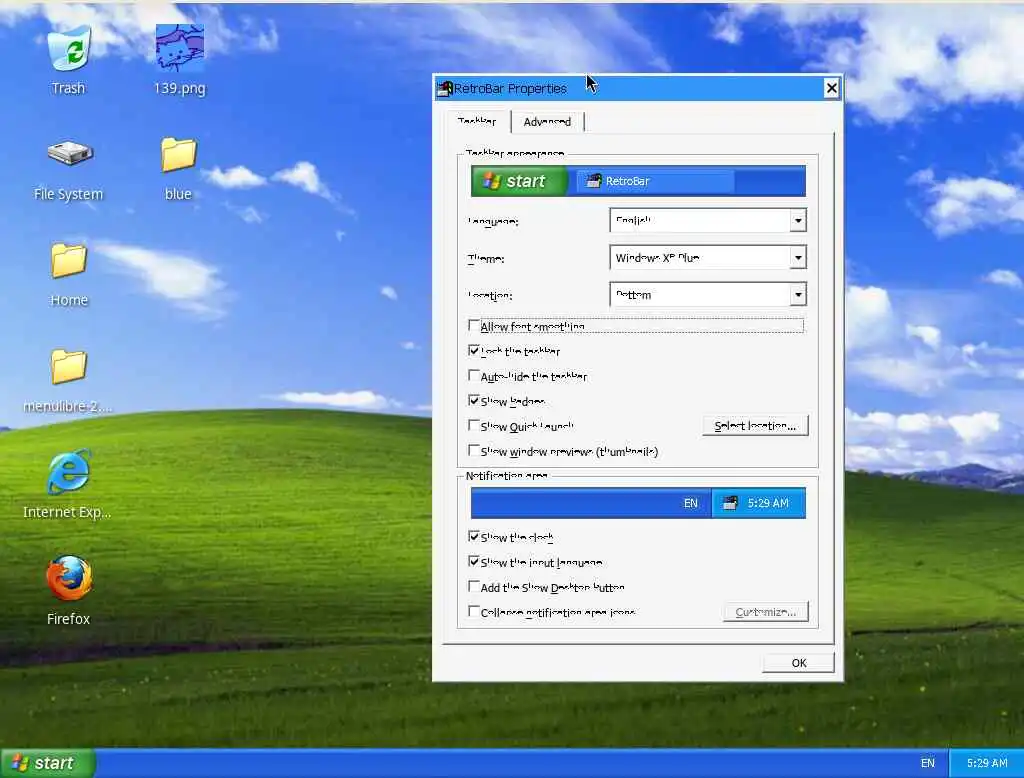
Task: Disable Show badges checkbox
Action: [474, 400]
